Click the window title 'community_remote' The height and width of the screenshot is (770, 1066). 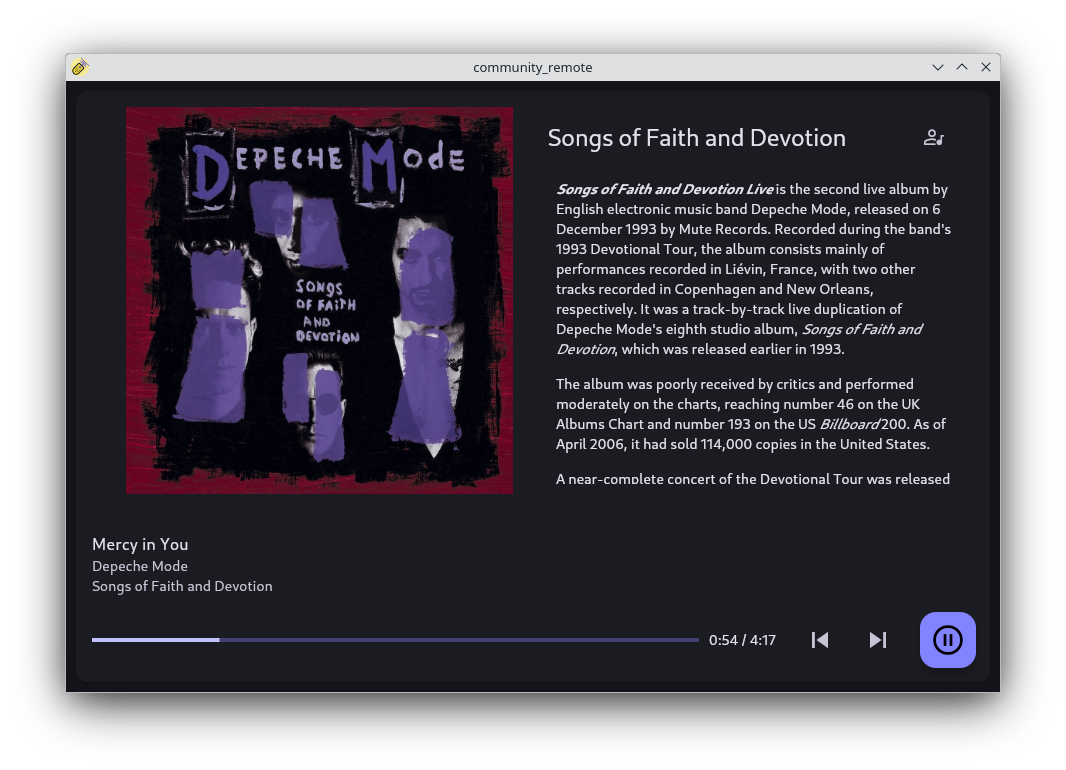tap(533, 67)
